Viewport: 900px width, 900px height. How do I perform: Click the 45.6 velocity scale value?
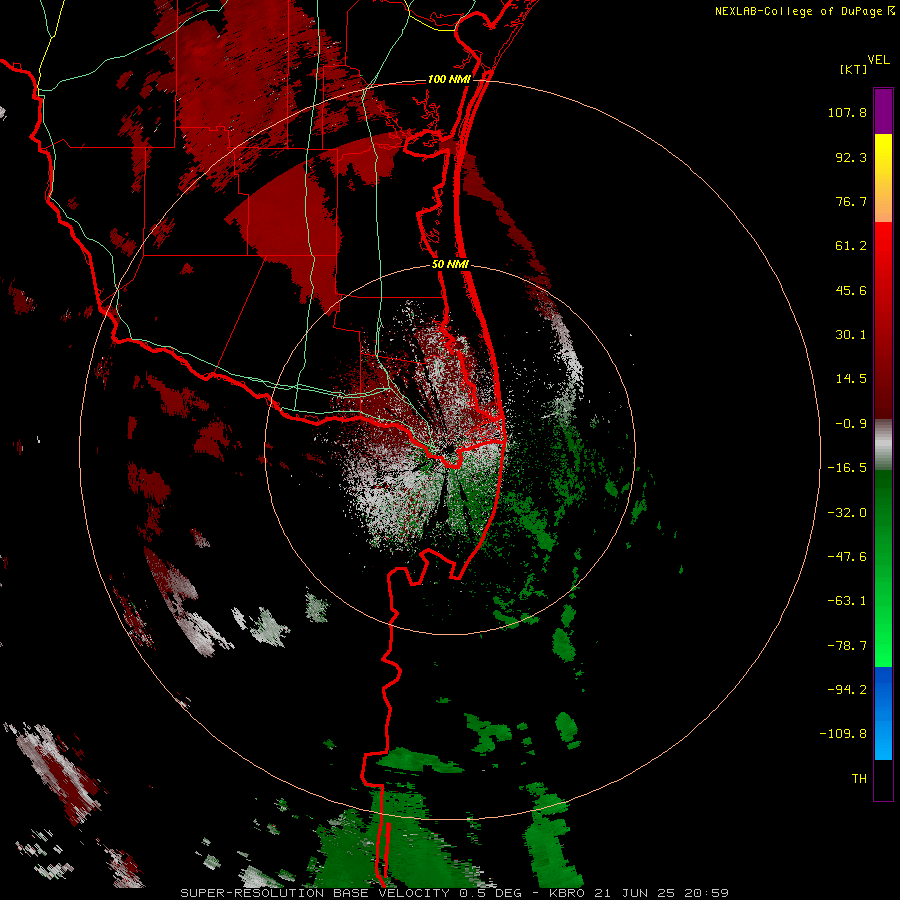(x=851, y=290)
